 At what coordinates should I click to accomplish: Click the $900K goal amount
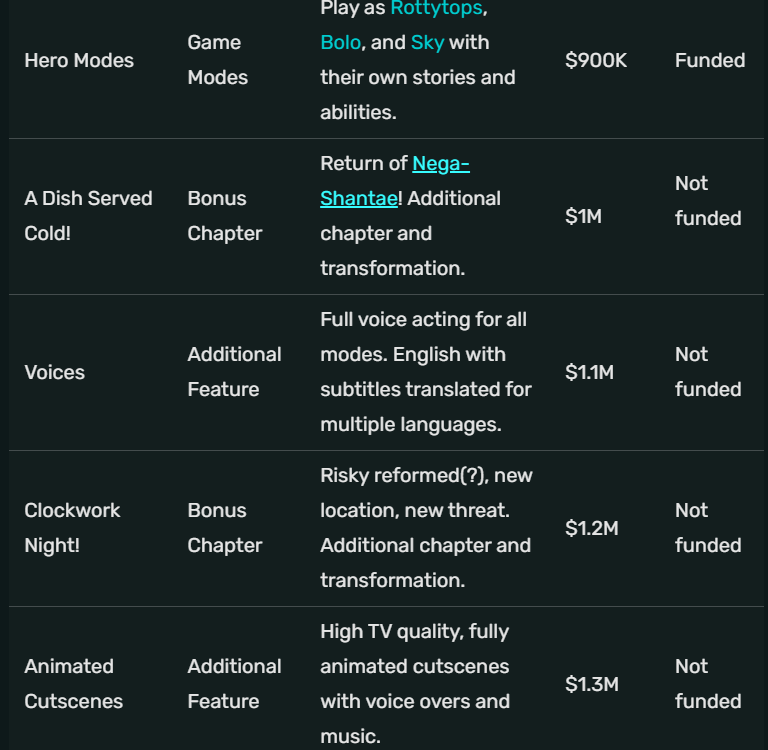pos(596,60)
